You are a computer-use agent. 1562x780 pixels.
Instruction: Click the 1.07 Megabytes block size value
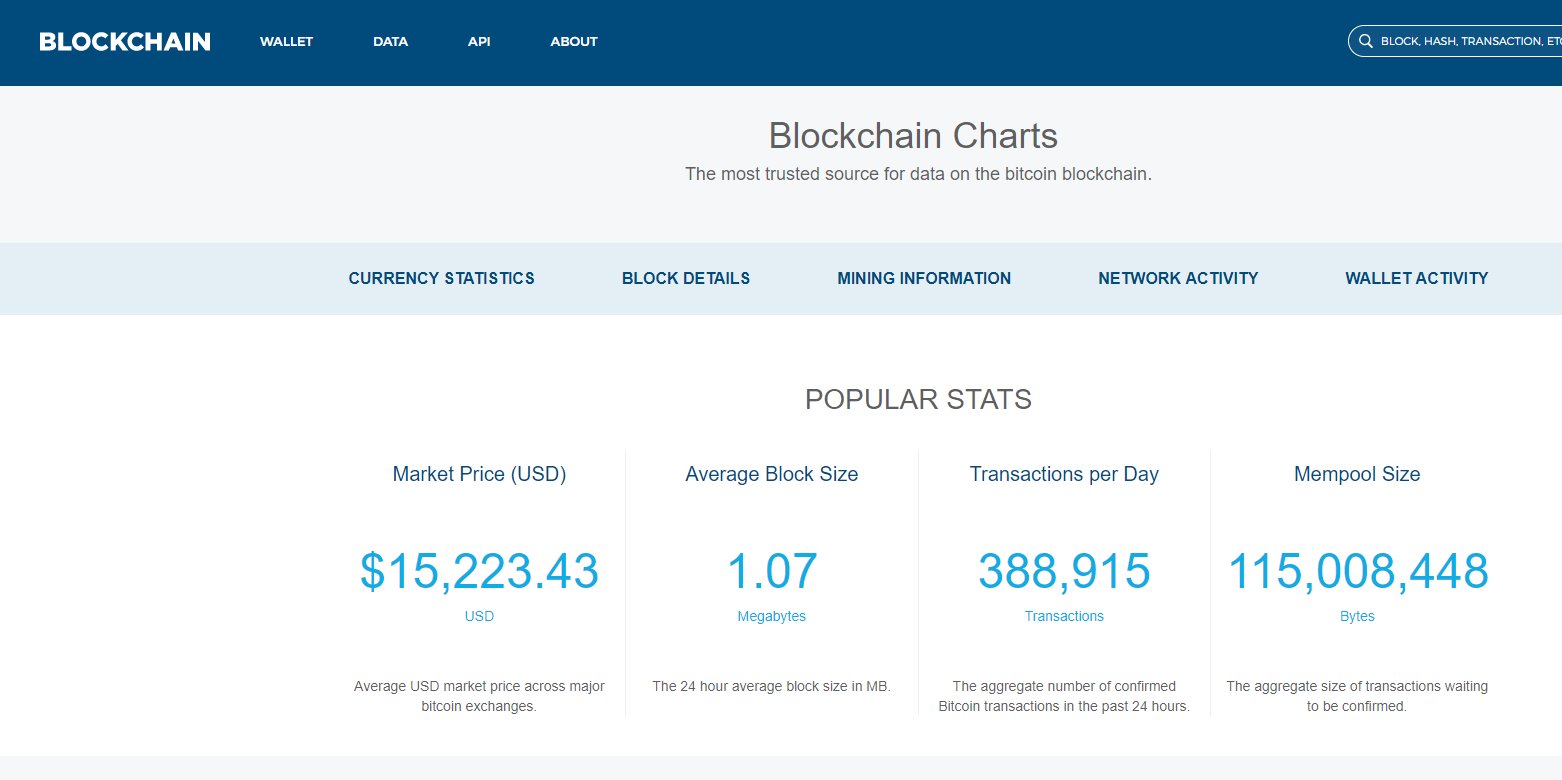pyautogui.click(x=771, y=572)
